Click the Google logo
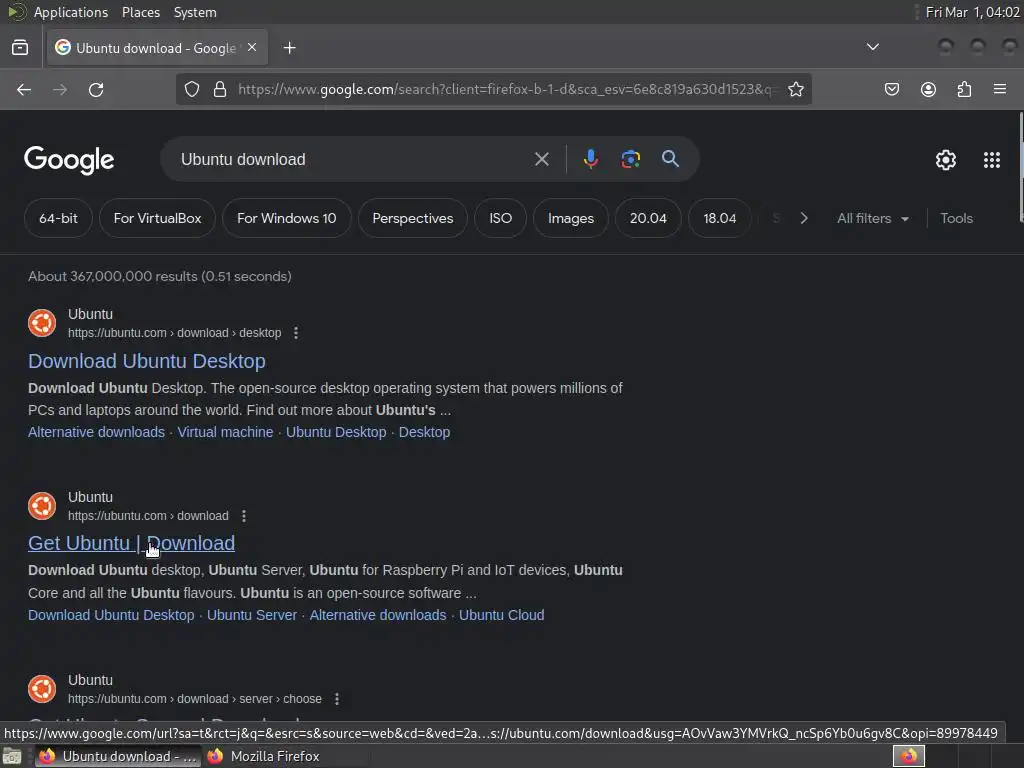 (x=69, y=160)
